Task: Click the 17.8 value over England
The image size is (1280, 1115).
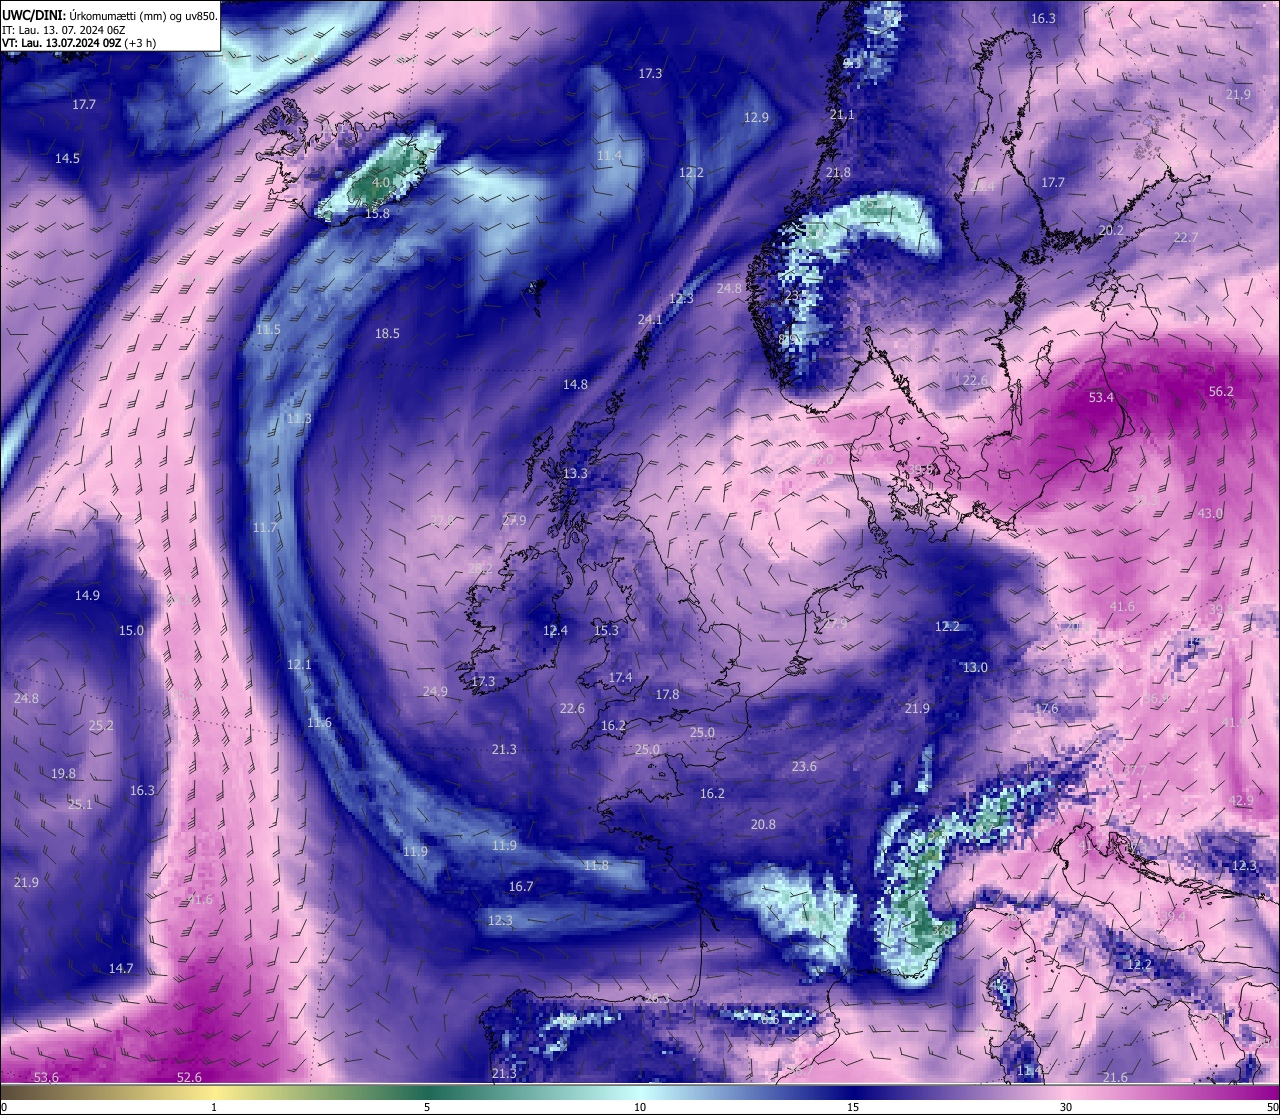Action: [667, 694]
